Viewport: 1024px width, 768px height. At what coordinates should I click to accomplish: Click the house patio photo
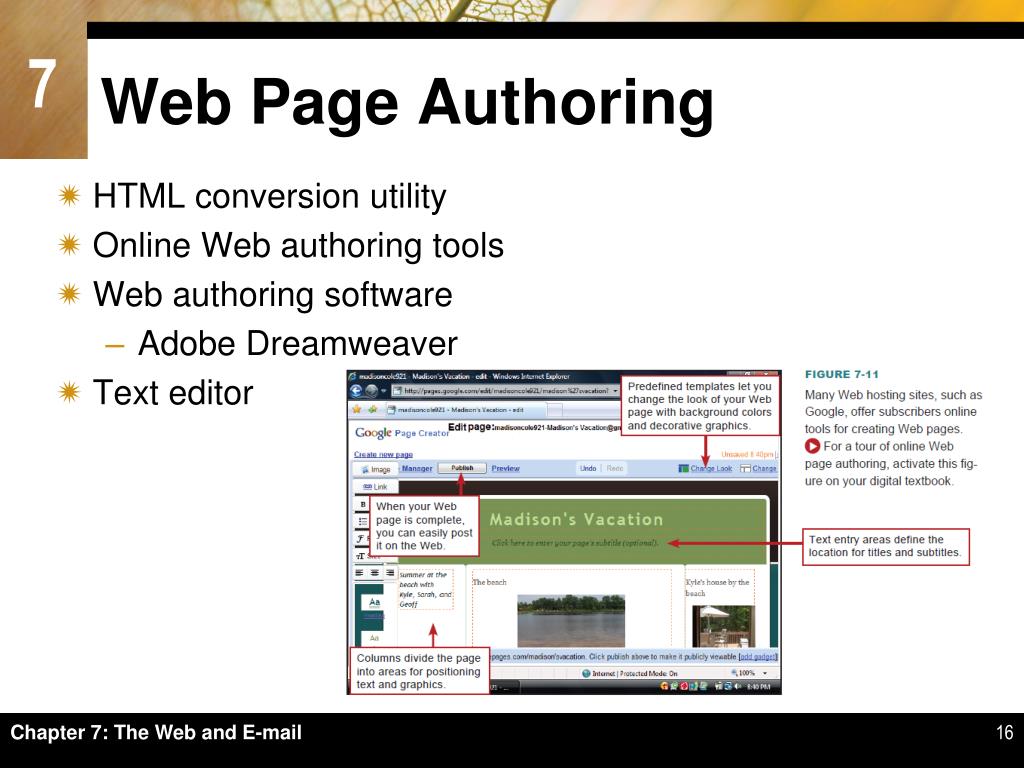click(723, 626)
